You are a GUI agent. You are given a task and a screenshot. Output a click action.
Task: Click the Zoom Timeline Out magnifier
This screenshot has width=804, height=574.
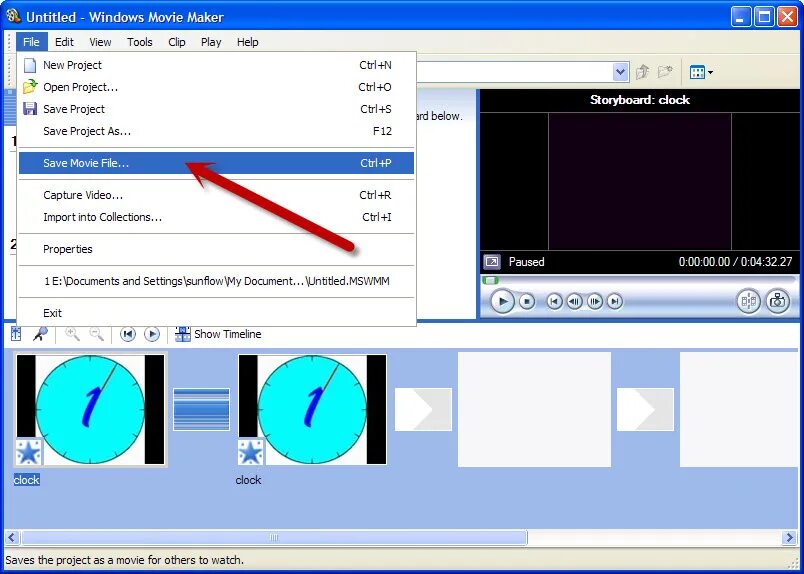[x=96, y=334]
